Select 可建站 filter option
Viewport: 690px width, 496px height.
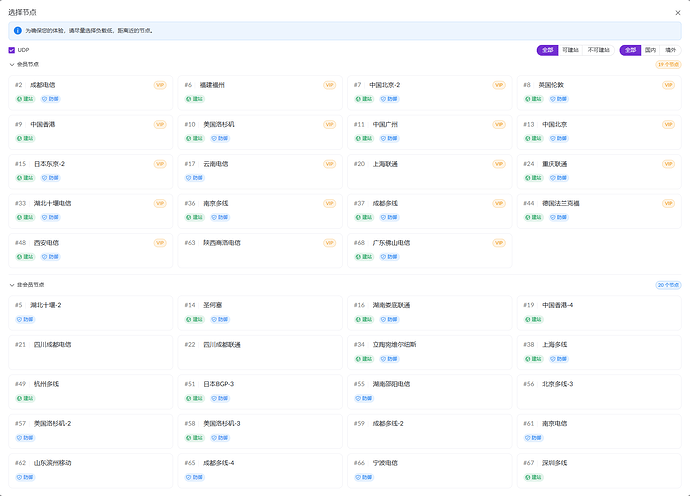[570, 50]
